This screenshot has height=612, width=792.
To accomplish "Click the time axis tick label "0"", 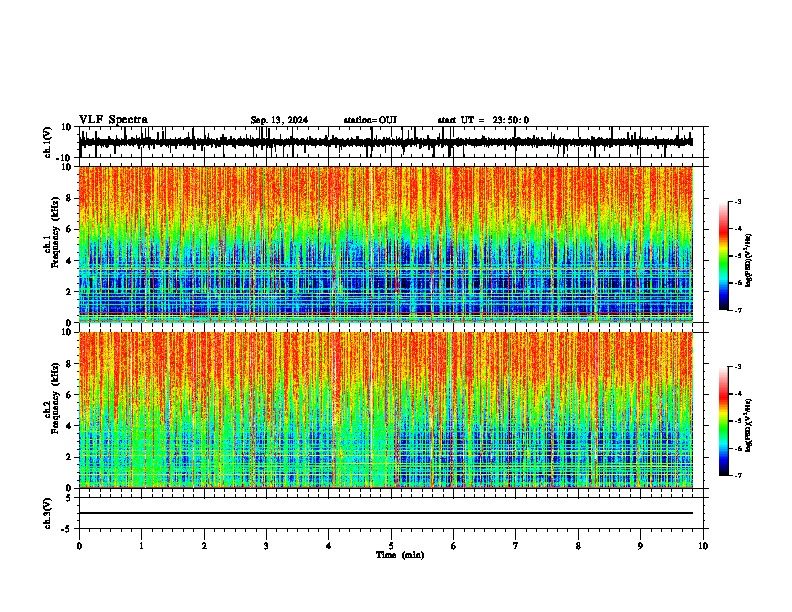I will pos(79,546).
